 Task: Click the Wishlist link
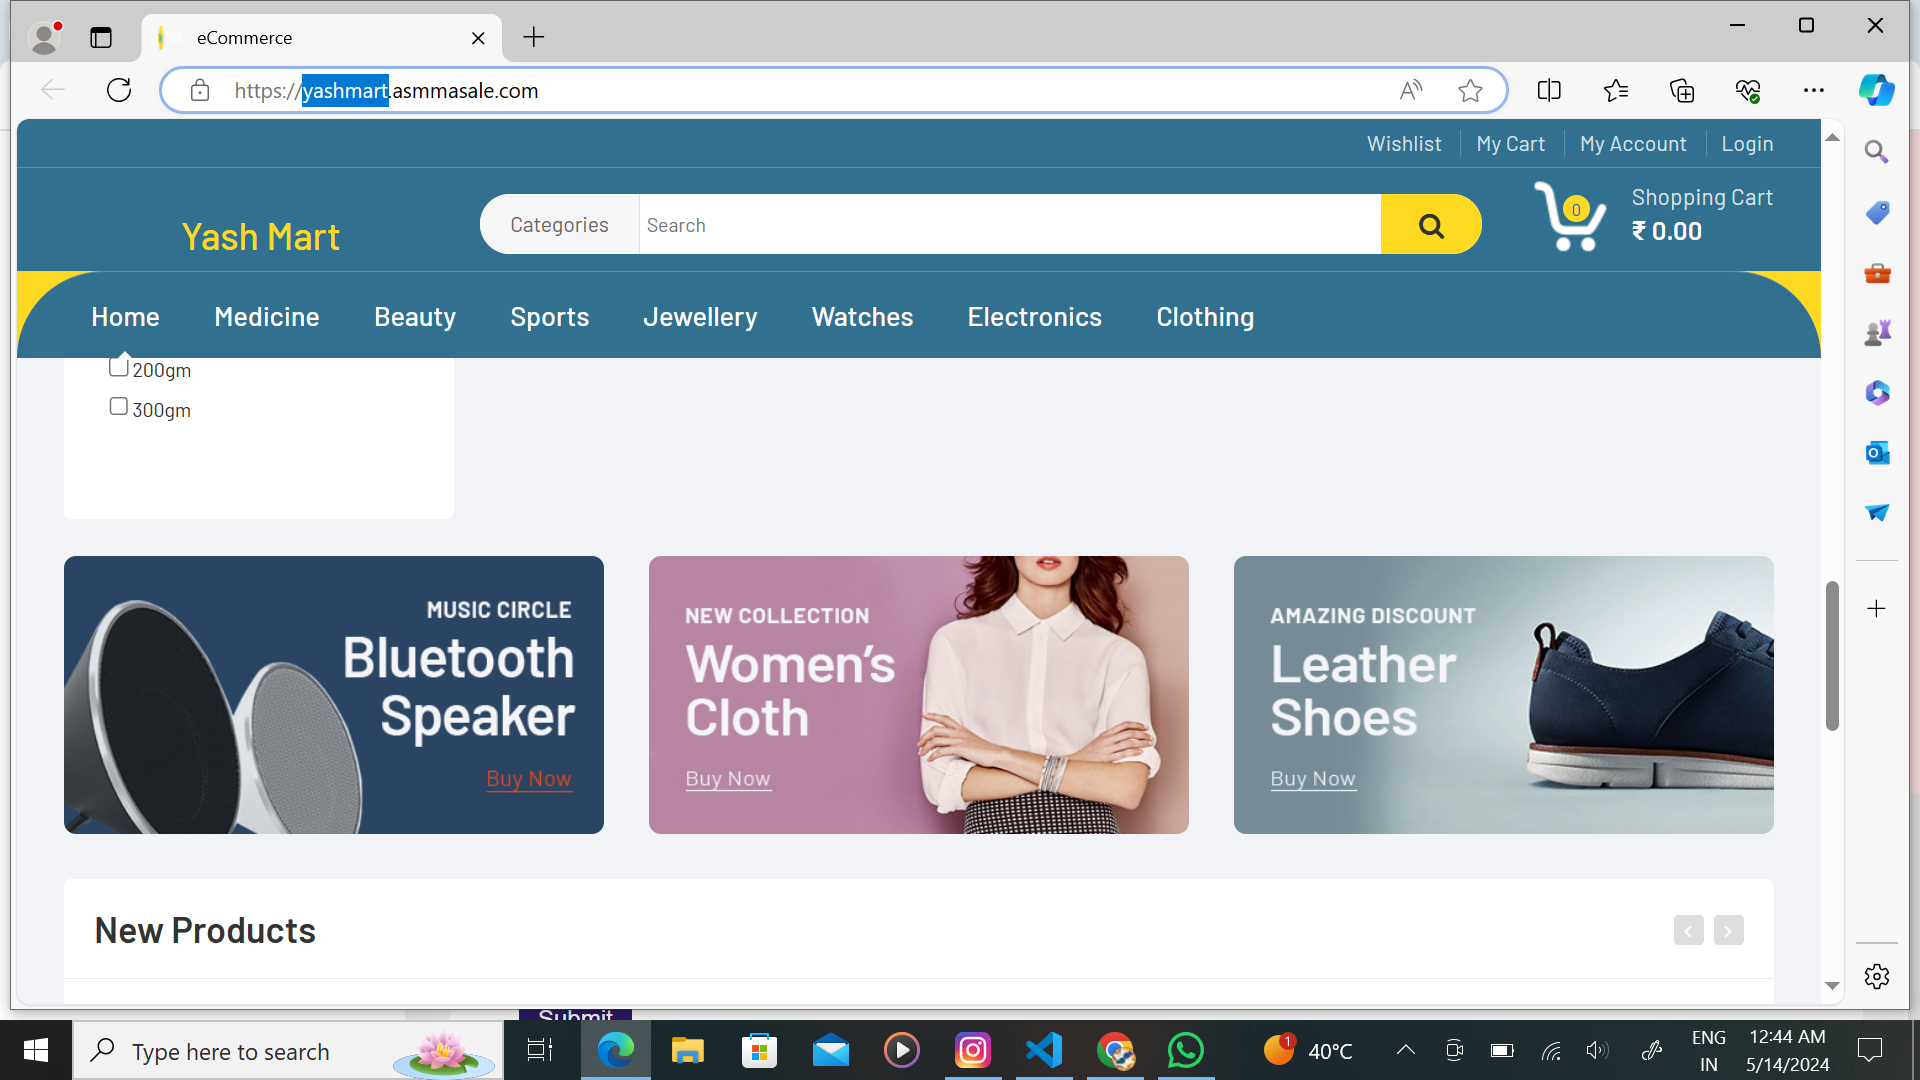click(x=1404, y=144)
